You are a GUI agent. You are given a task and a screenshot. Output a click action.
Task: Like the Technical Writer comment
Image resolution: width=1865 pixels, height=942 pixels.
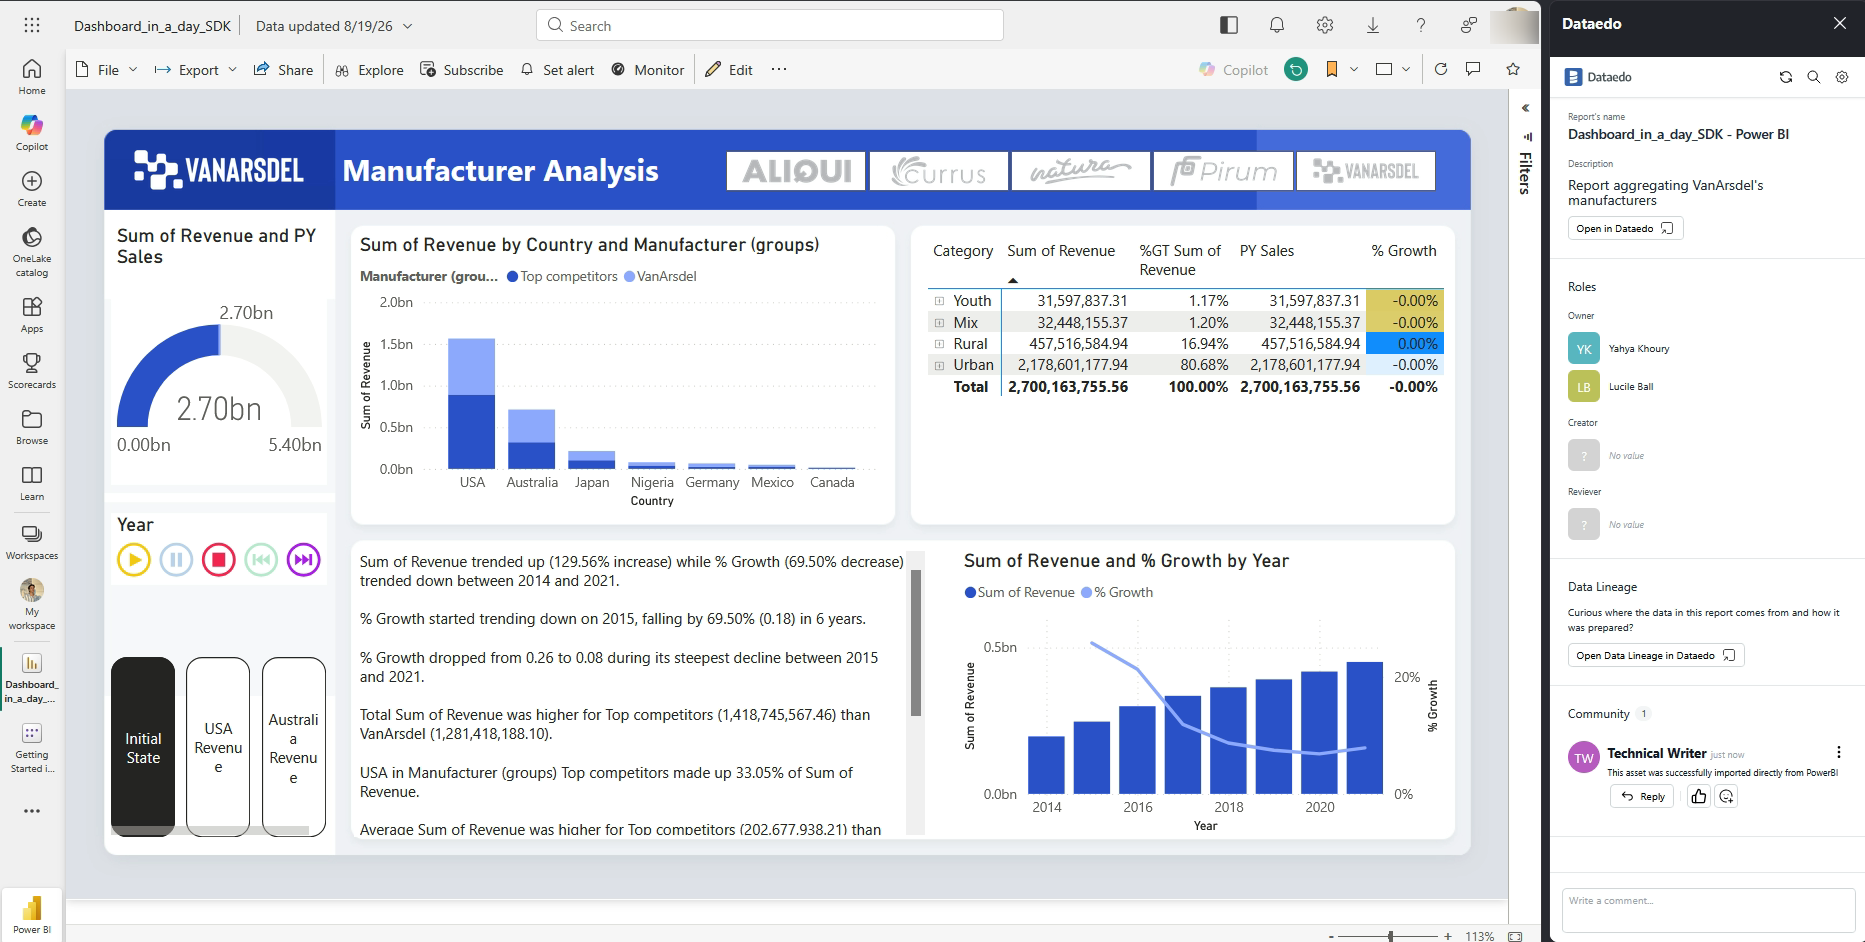point(1699,796)
